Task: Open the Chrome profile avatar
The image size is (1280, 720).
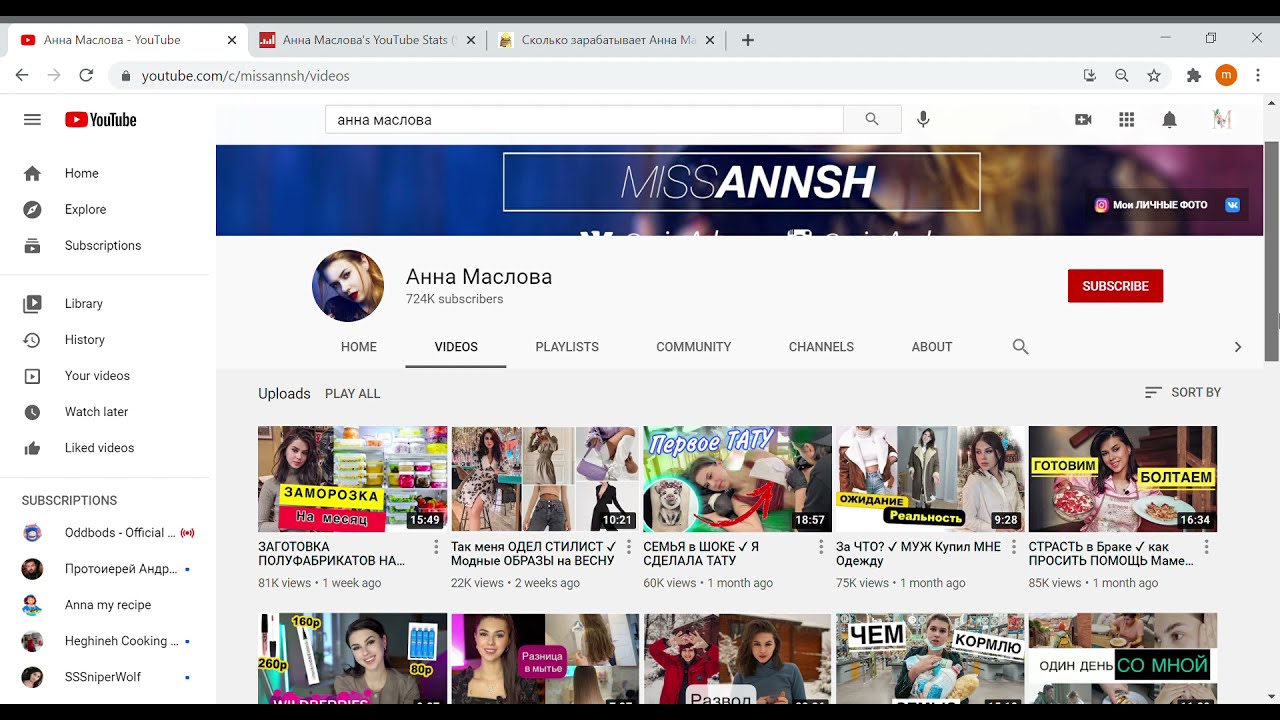Action: tap(1226, 75)
